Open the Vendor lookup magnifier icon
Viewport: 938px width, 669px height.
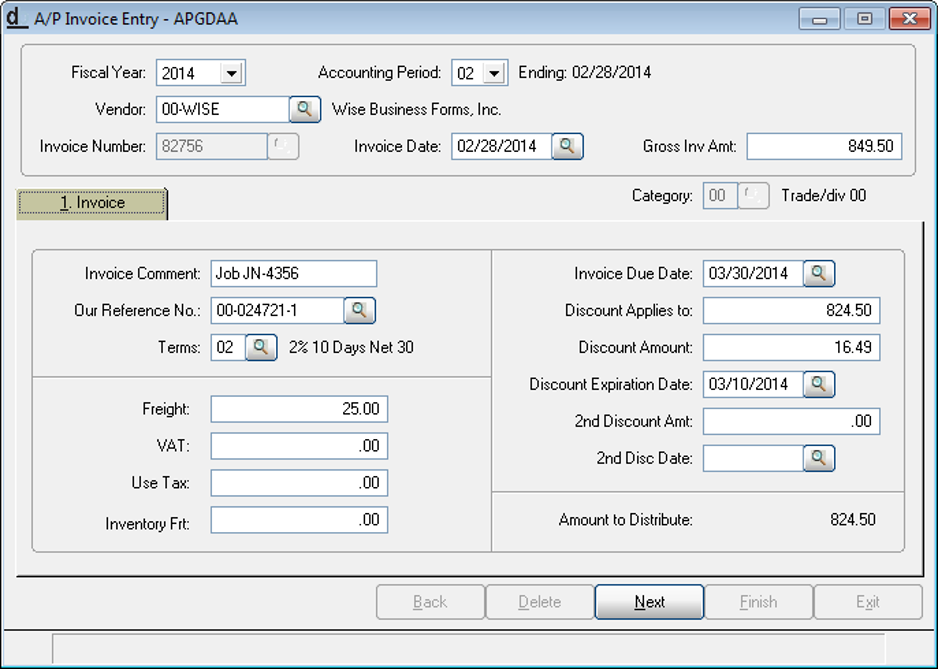coord(304,110)
